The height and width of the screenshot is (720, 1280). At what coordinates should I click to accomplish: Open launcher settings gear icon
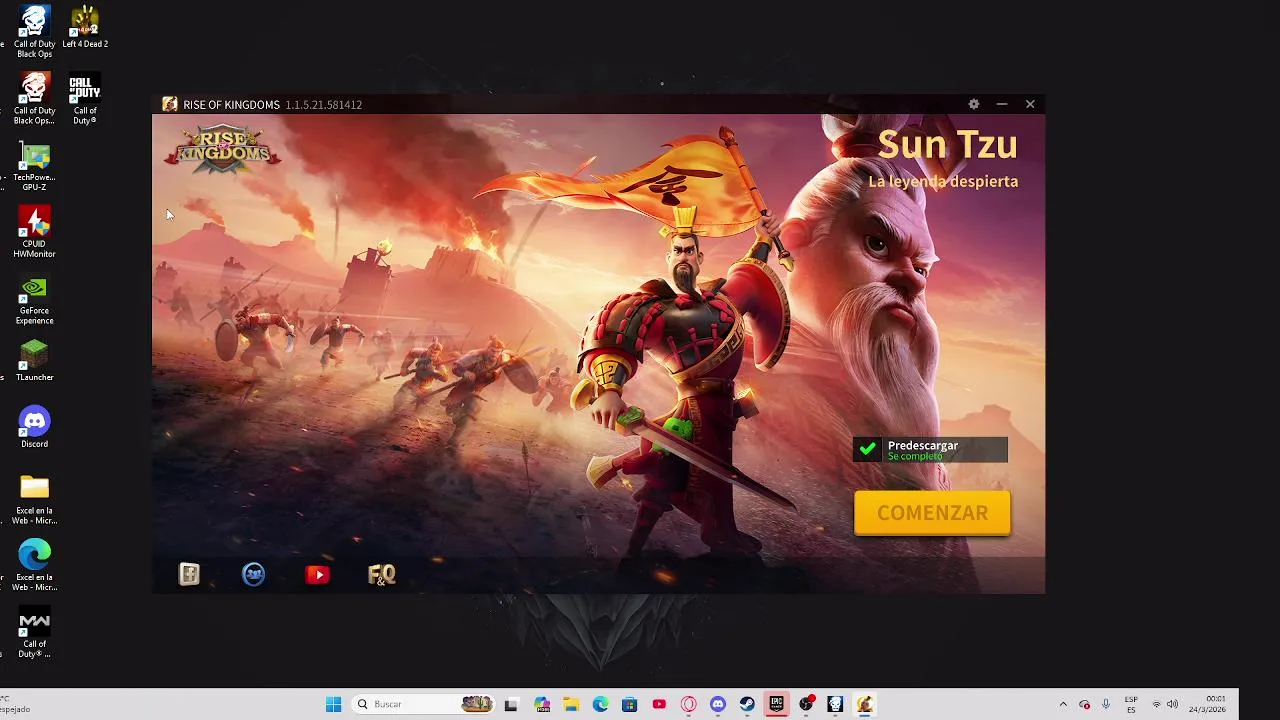tap(974, 104)
